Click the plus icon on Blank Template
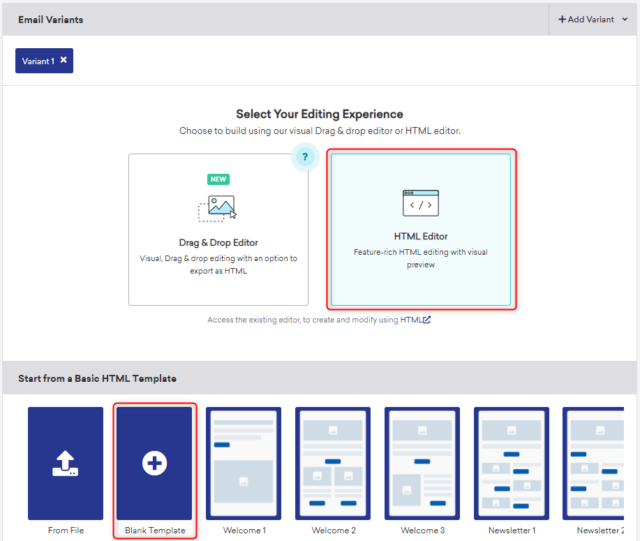 (154, 463)
